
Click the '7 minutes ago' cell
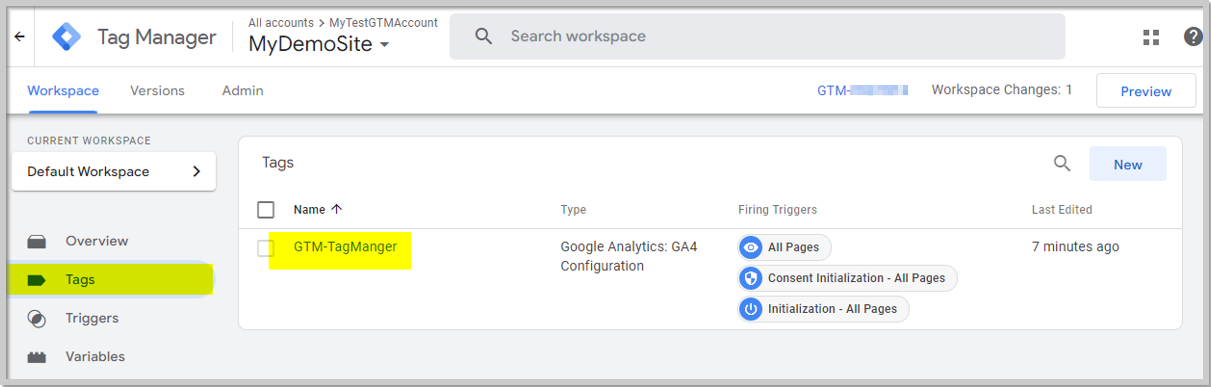pos(1076,247)
